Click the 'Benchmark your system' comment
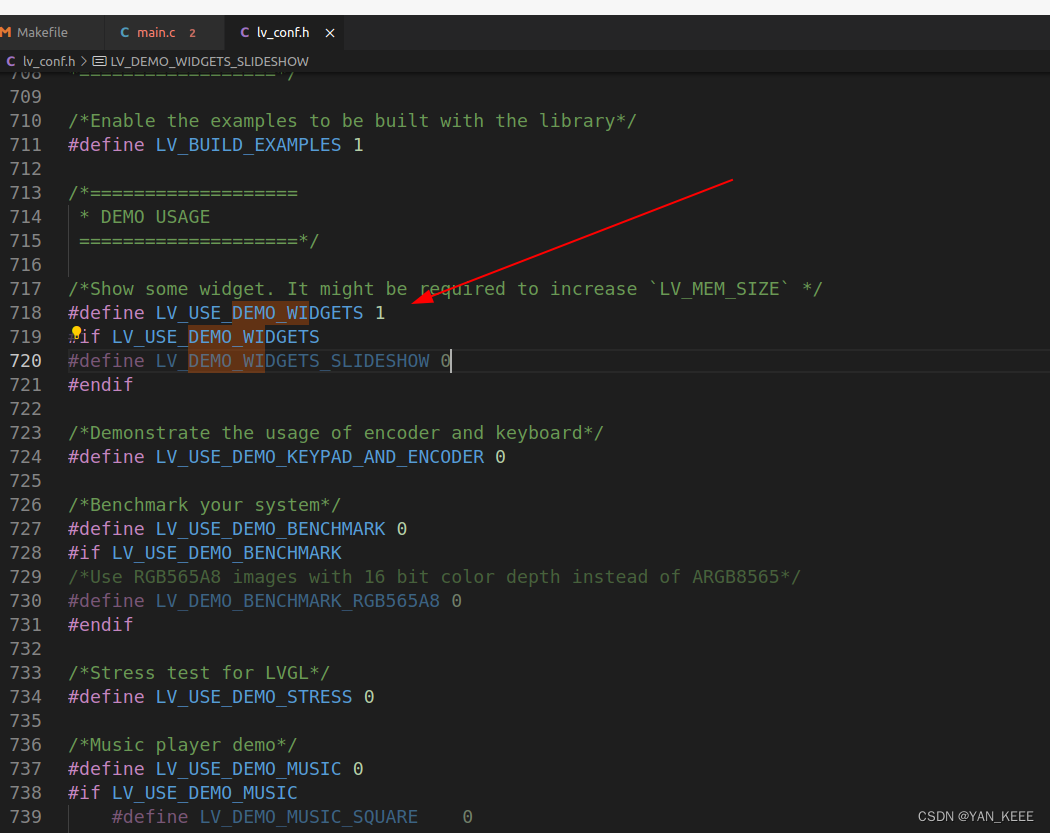Viewport: 1050px width, 833px height. click(x=204, y=505)
